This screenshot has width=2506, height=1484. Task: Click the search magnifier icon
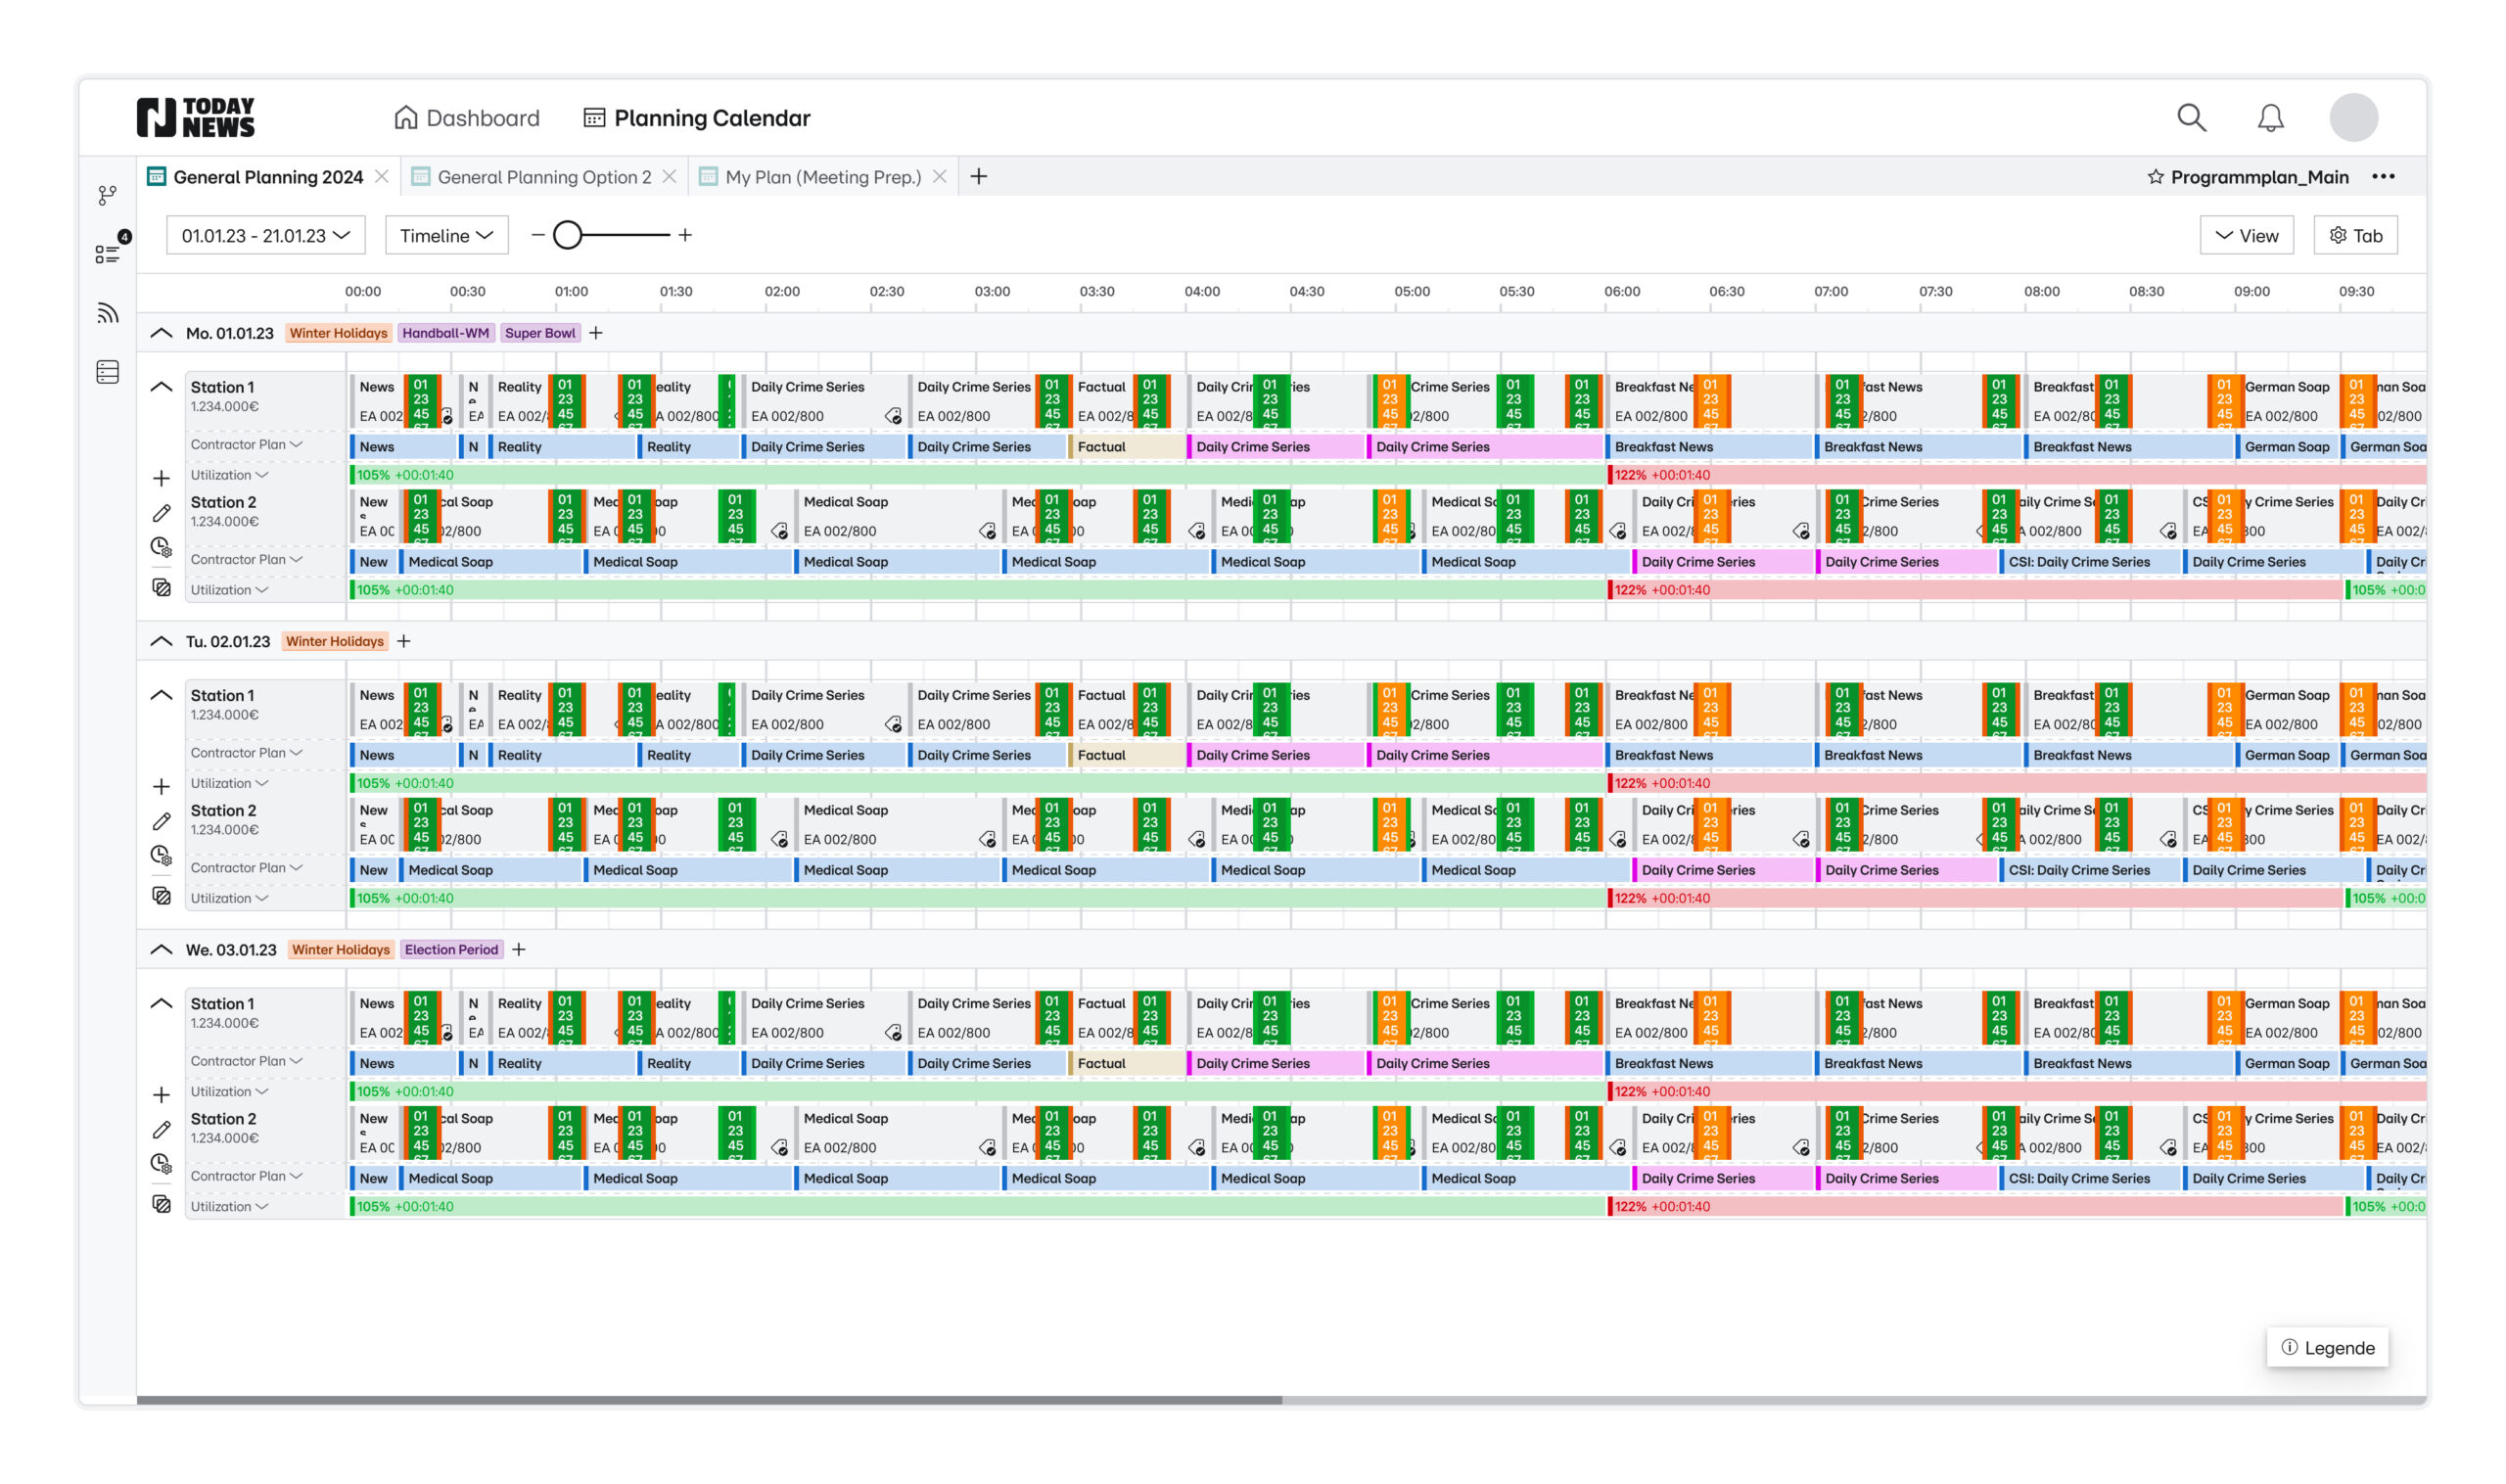click(2190, 118)
